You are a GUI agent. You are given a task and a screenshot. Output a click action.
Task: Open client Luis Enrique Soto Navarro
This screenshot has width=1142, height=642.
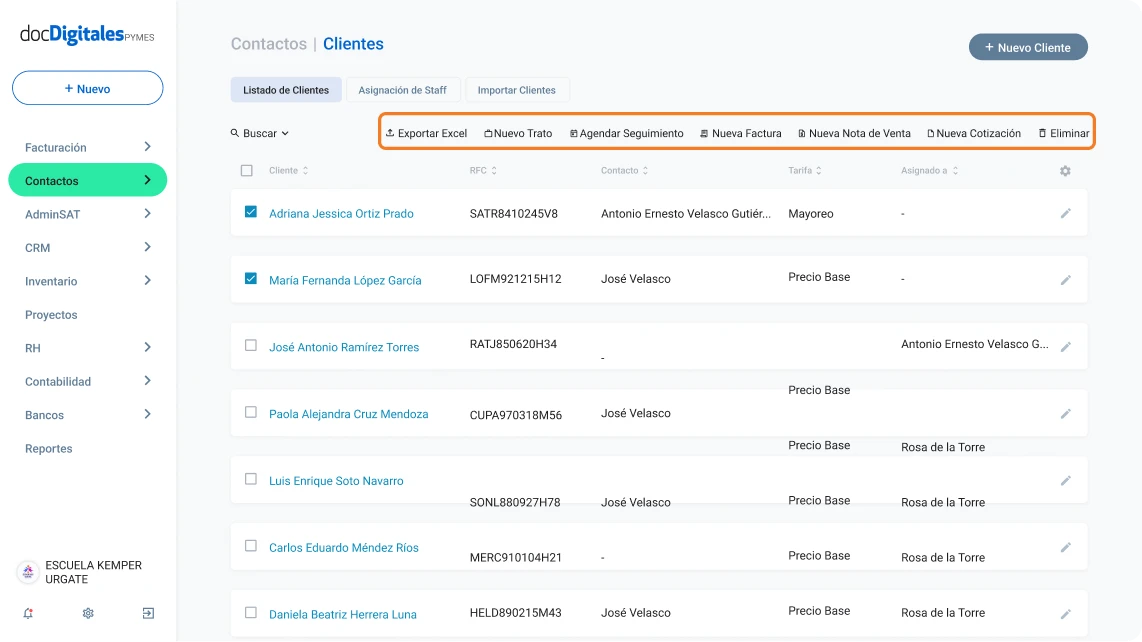pos(336,481)
